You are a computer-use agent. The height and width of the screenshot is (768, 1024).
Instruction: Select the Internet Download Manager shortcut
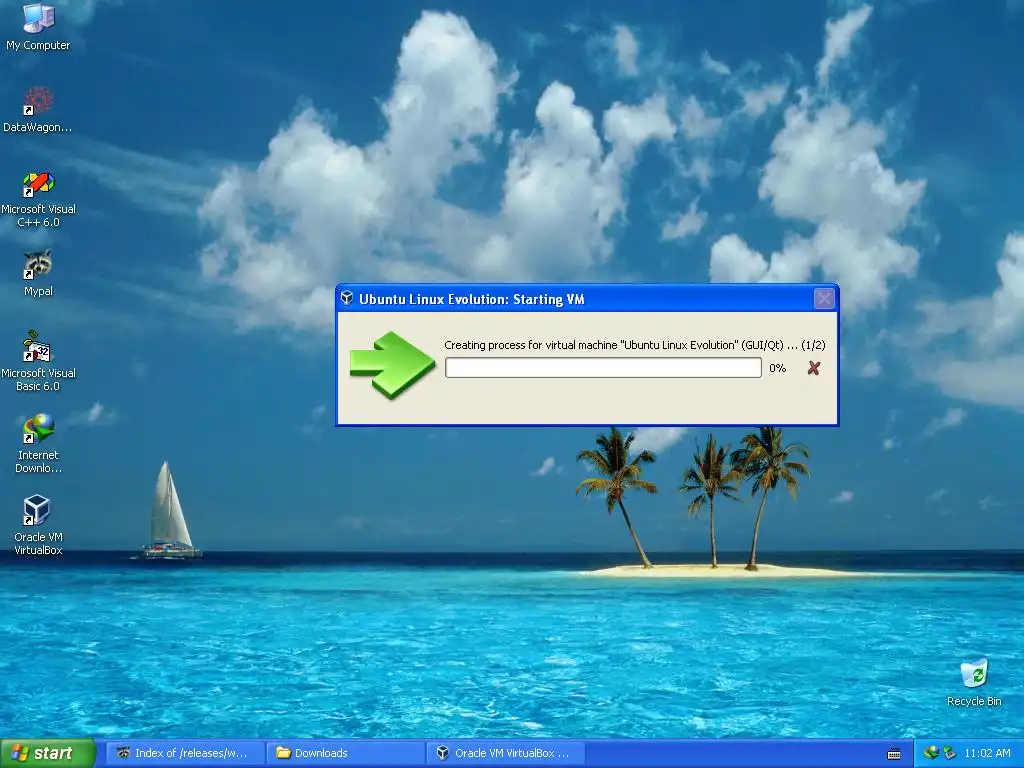click(38, 443)
